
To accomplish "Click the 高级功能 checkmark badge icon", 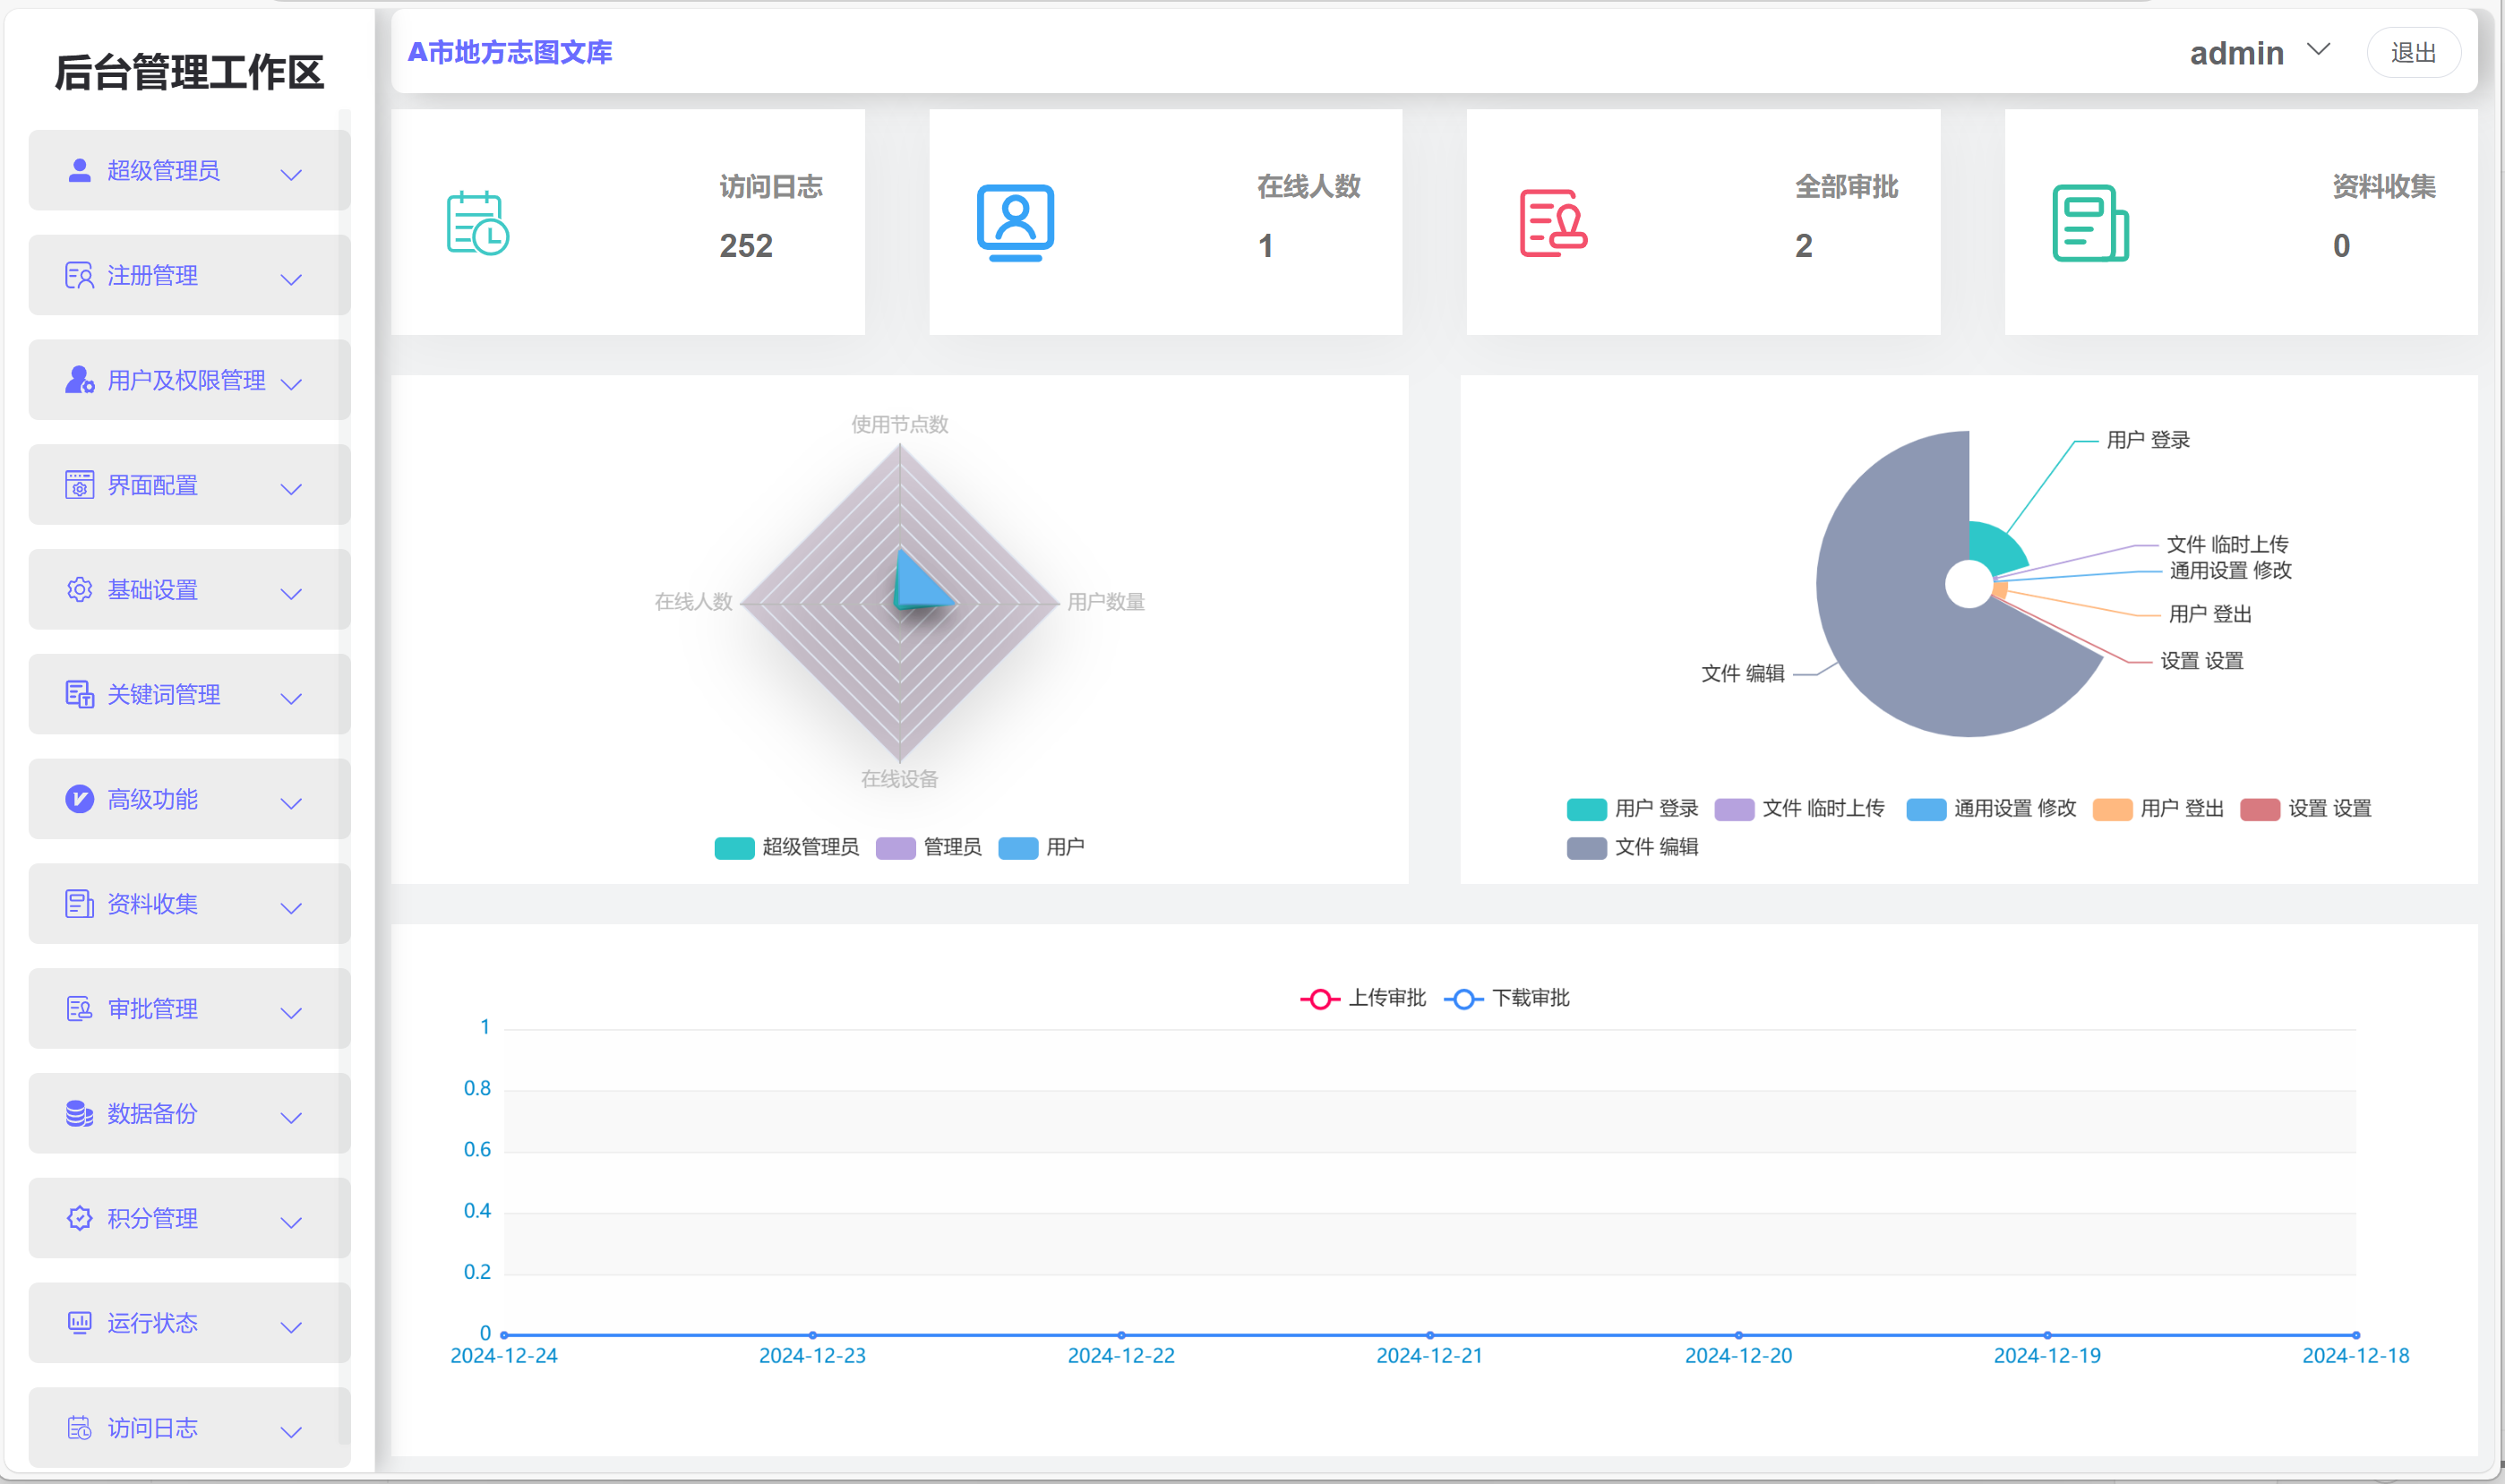I will (x=79, y=800).
